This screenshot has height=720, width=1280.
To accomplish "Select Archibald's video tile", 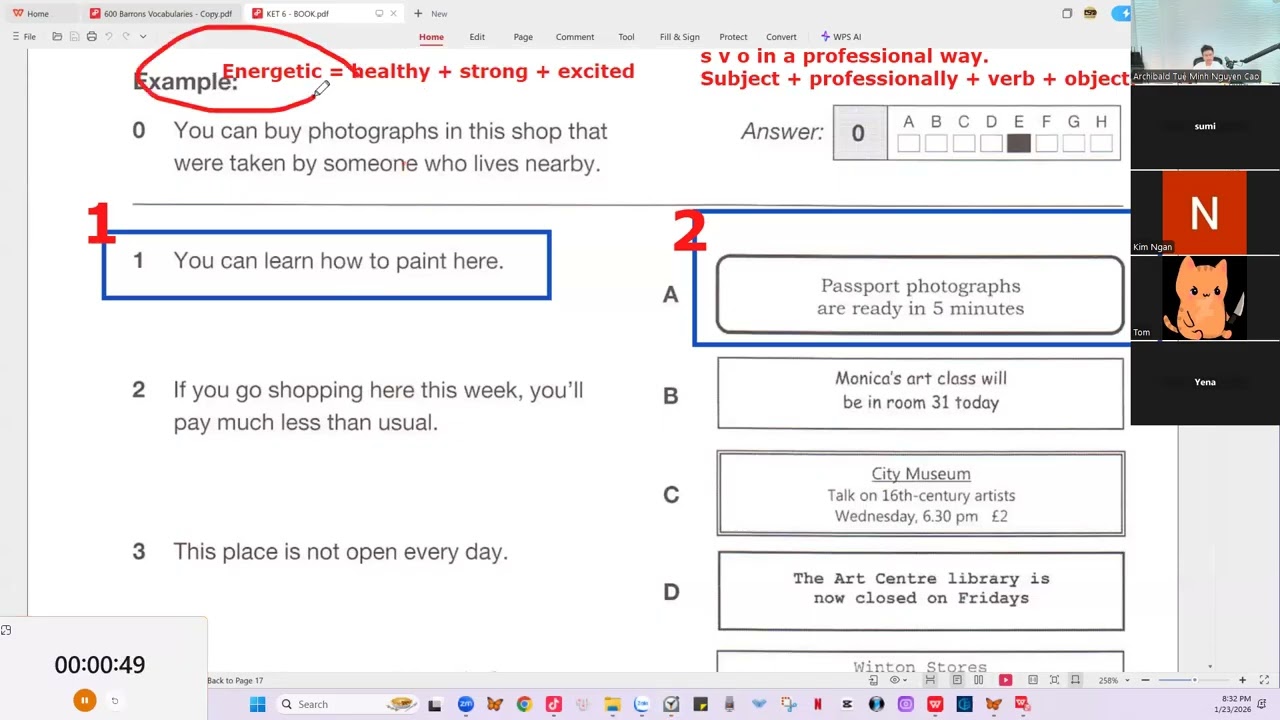I will click(x=1204, y=42).
